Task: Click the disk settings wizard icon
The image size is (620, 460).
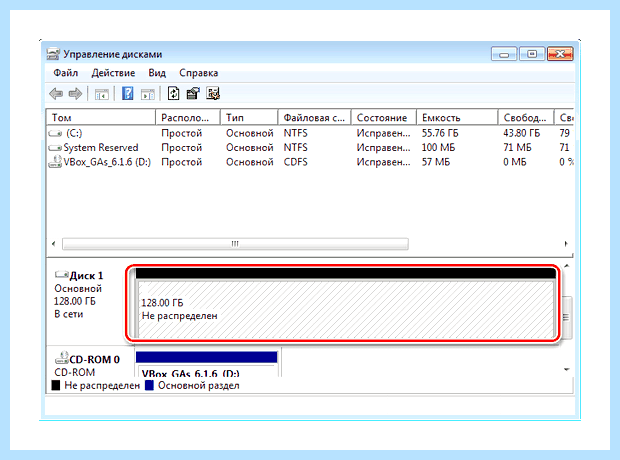Action: click(213, 94)
